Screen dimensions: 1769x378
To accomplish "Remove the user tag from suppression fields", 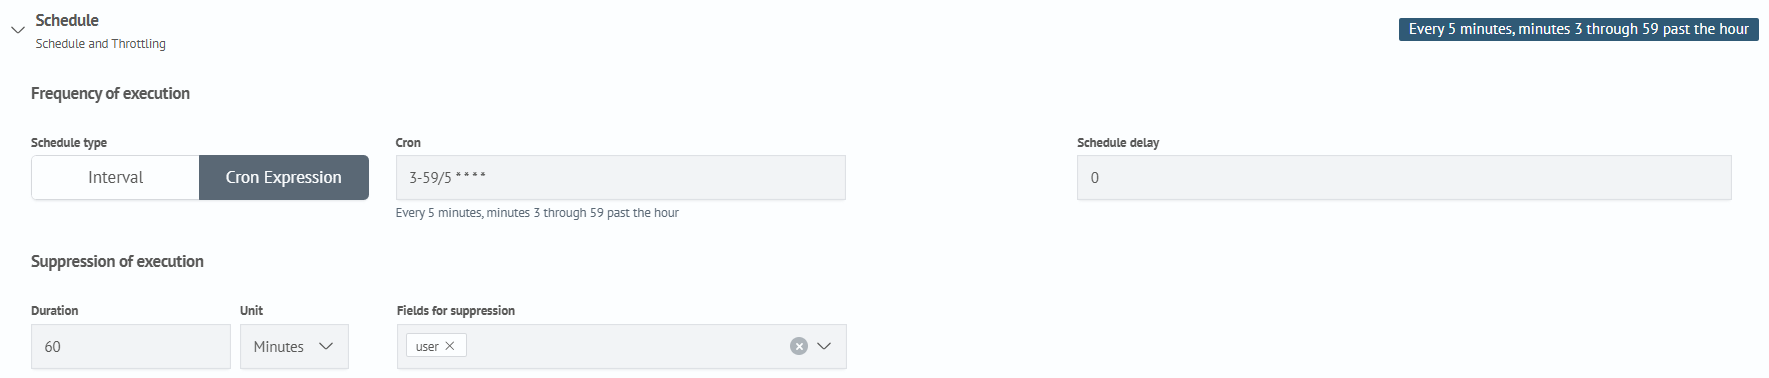I will [x=450, y=346].
